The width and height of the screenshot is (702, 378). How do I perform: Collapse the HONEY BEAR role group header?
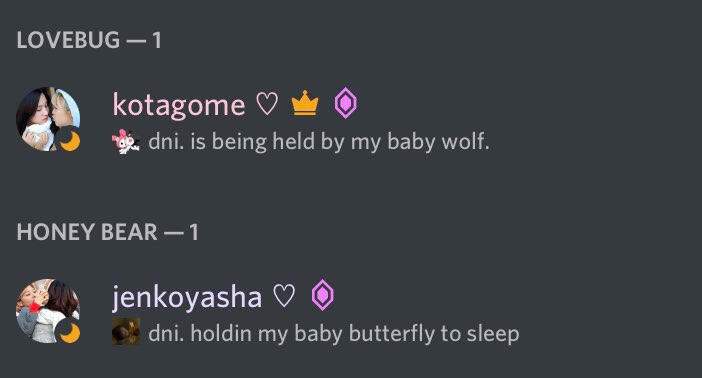(x=107, y=232)
